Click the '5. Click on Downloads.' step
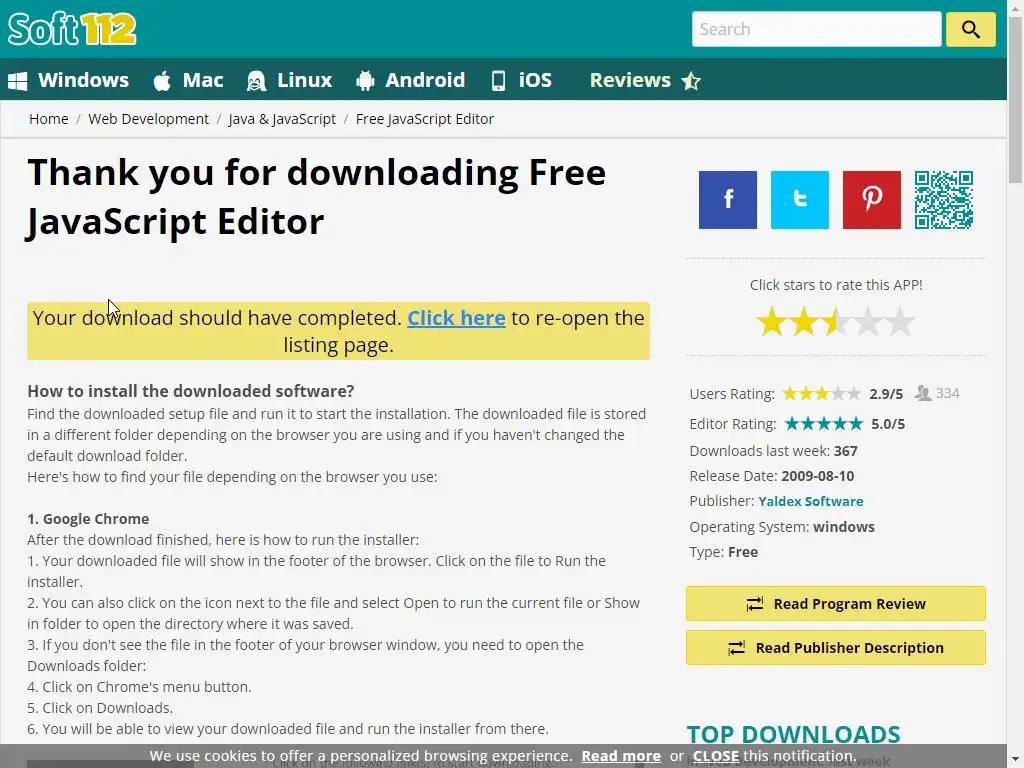 click(x=99, y=708)
